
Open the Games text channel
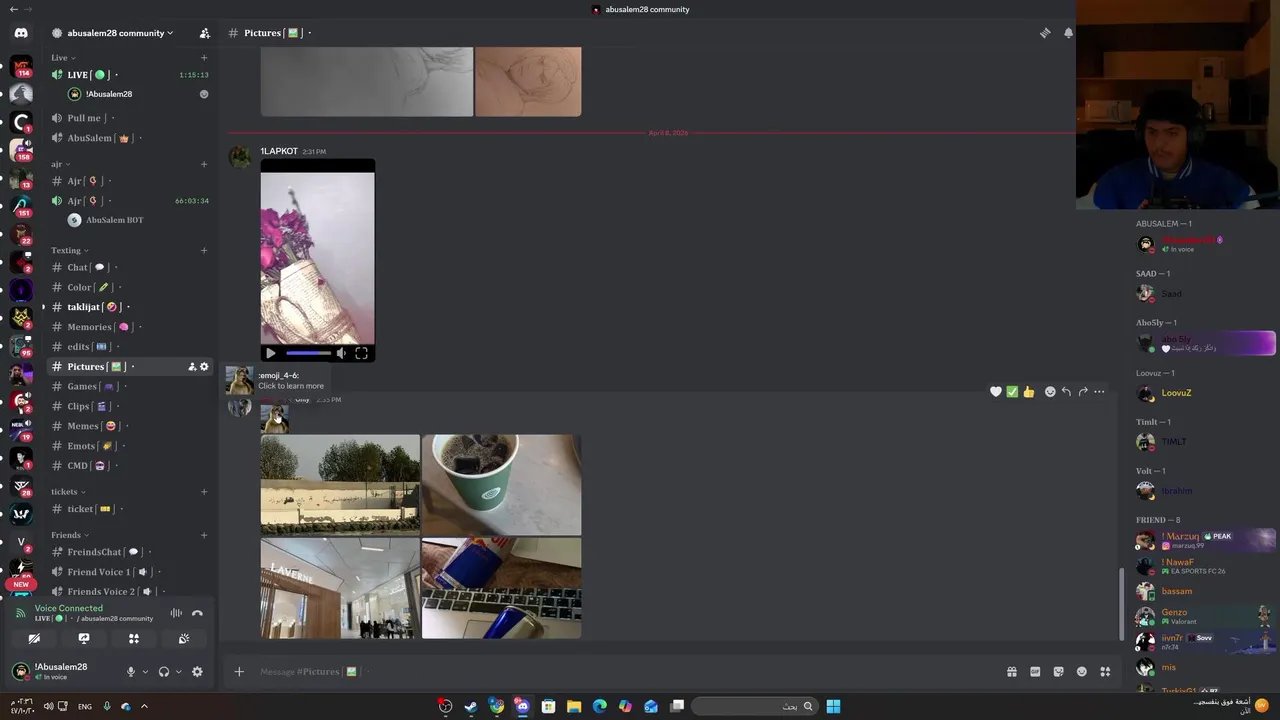(130, 386)
